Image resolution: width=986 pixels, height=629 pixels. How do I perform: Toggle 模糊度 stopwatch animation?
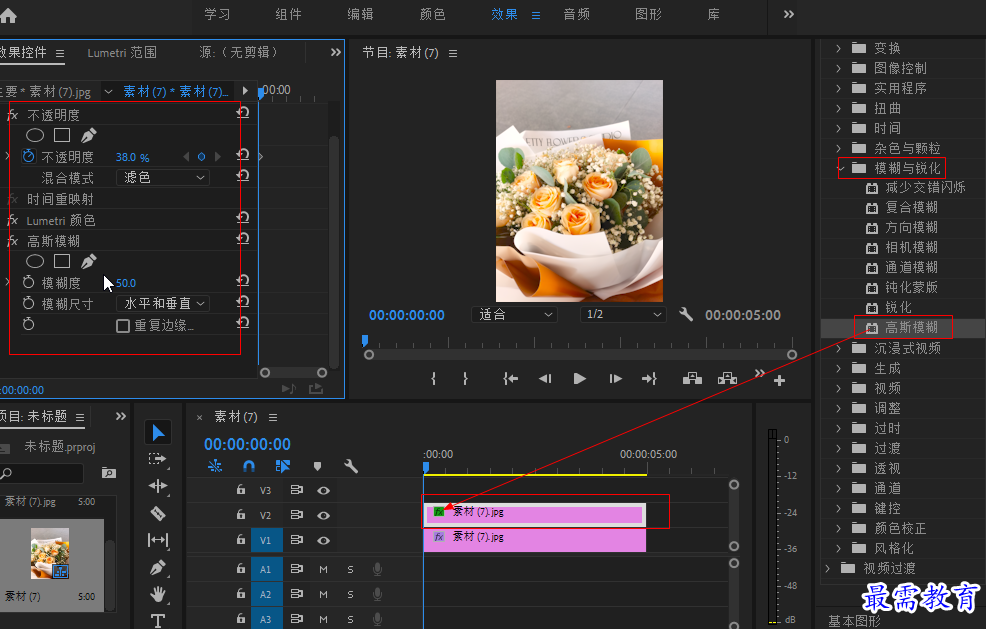pyautogui.click(x=29, y=282)
